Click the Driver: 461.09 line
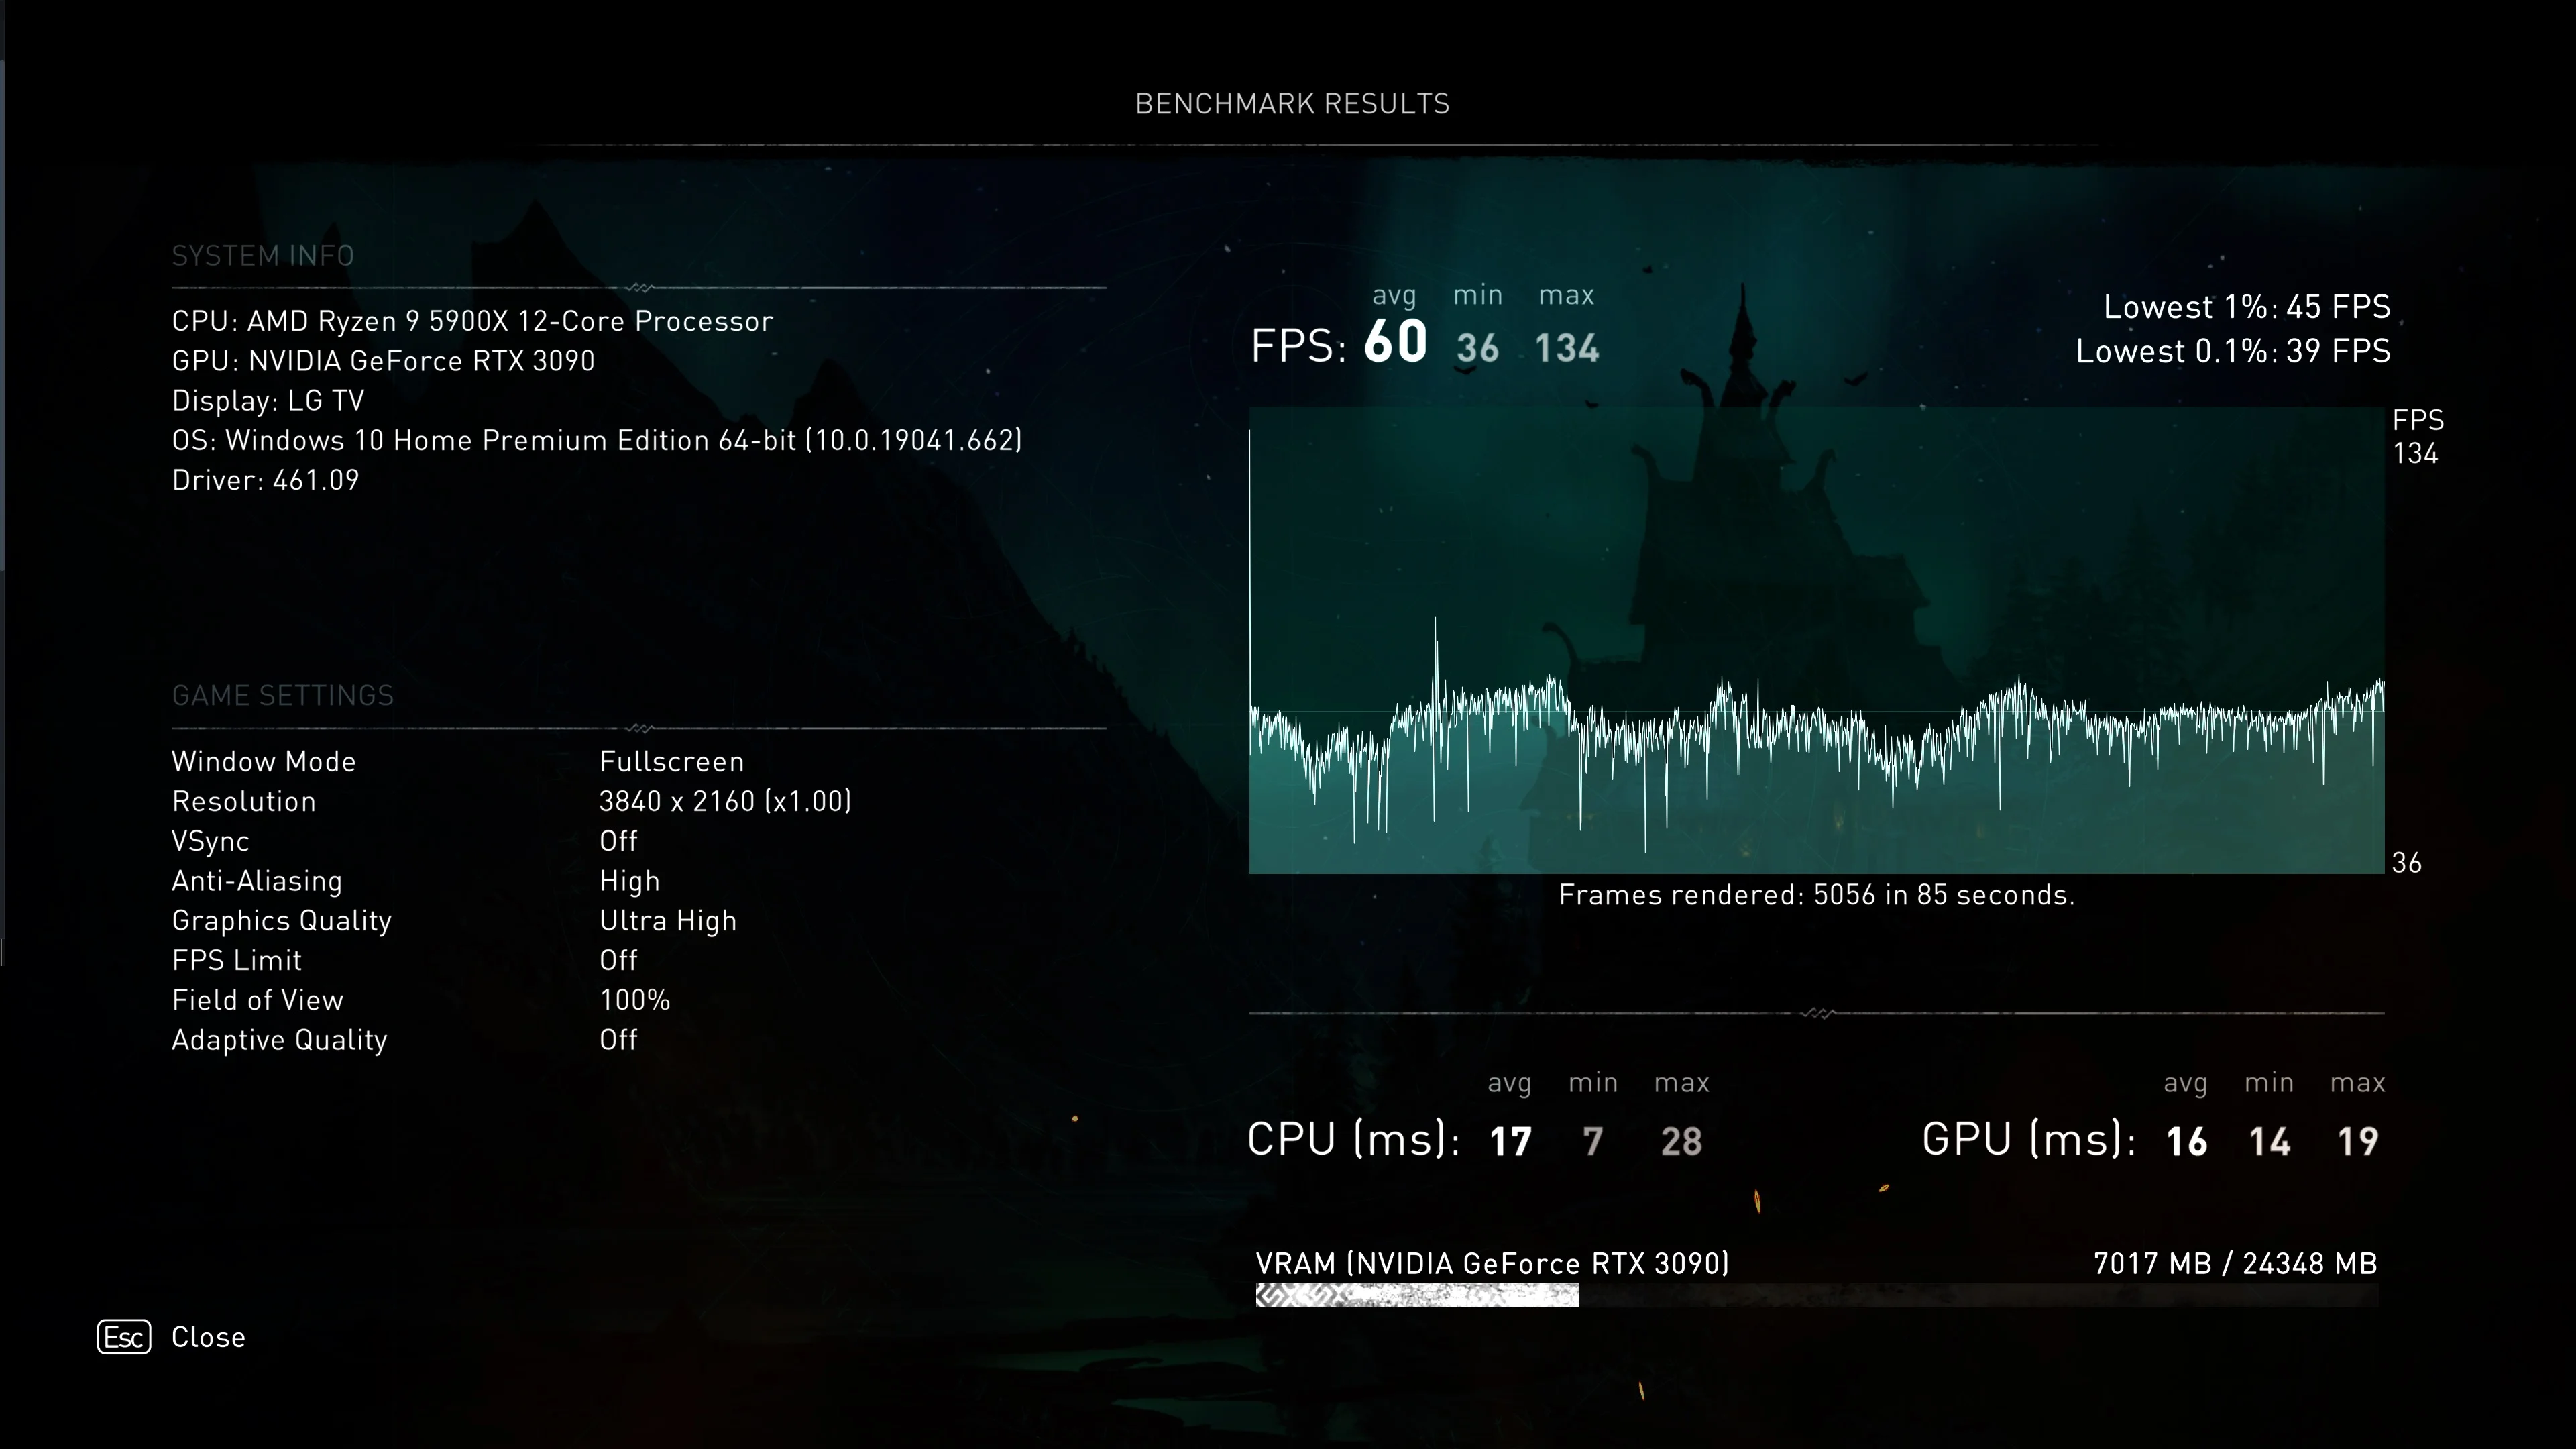 click(265, 481)
